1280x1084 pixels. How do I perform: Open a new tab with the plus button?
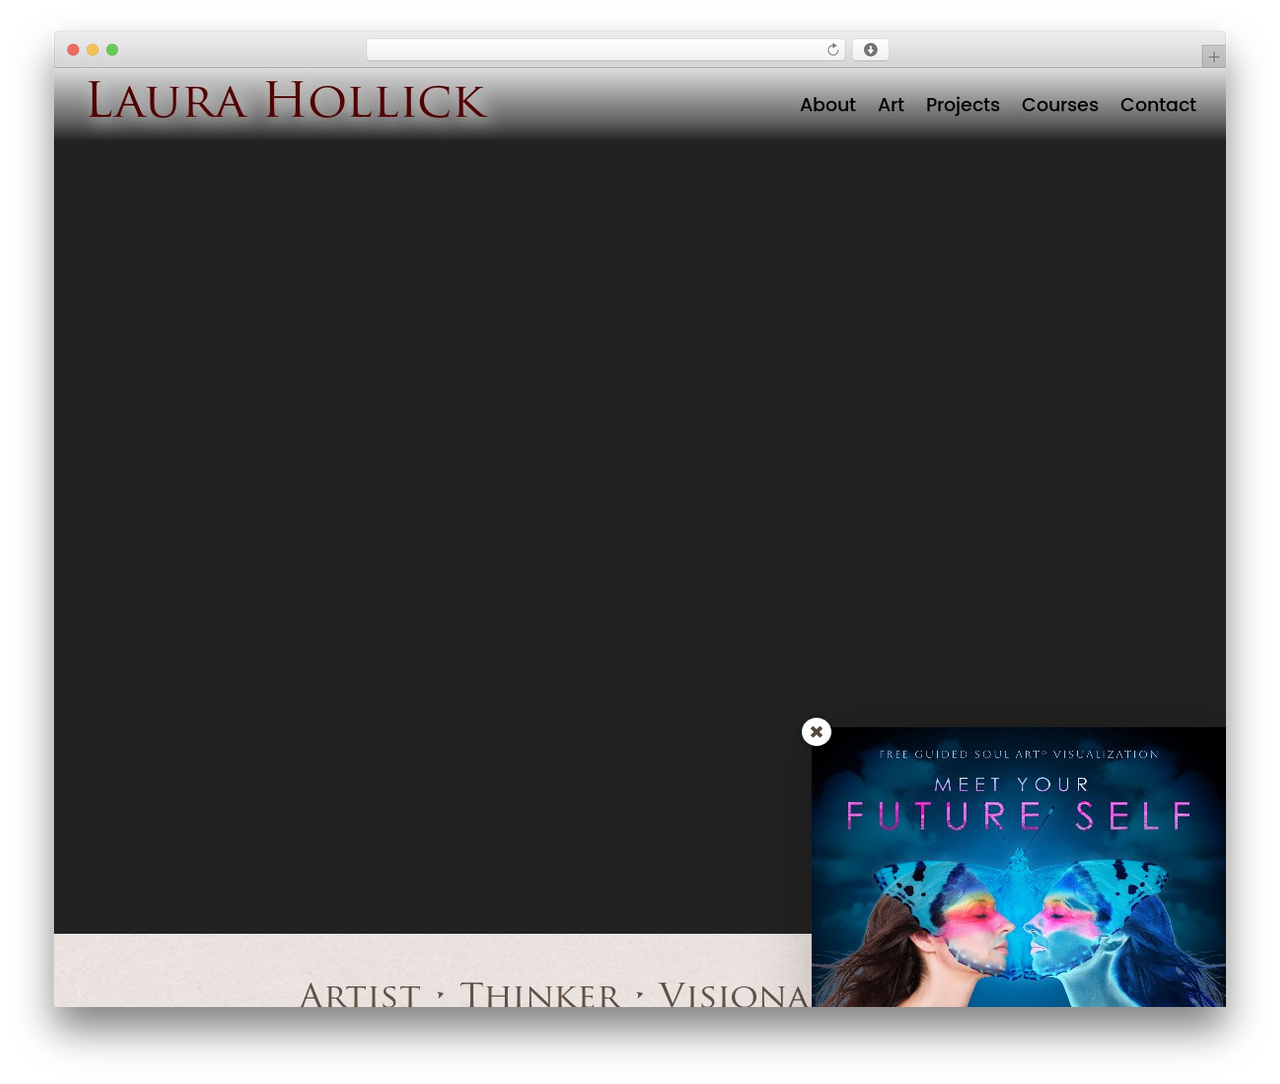pos(1213,57)
